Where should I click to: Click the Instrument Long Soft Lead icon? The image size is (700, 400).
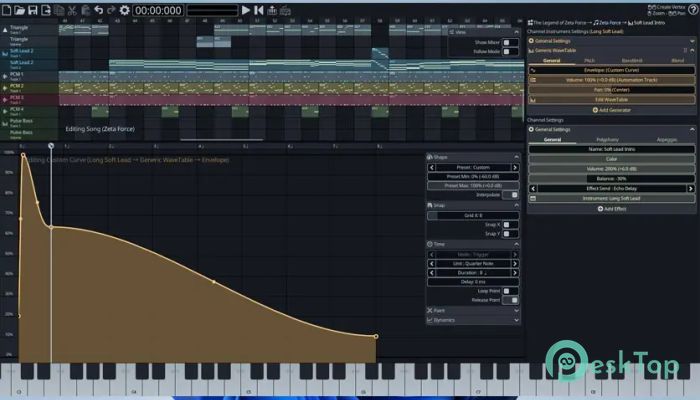tap(533, 198)
